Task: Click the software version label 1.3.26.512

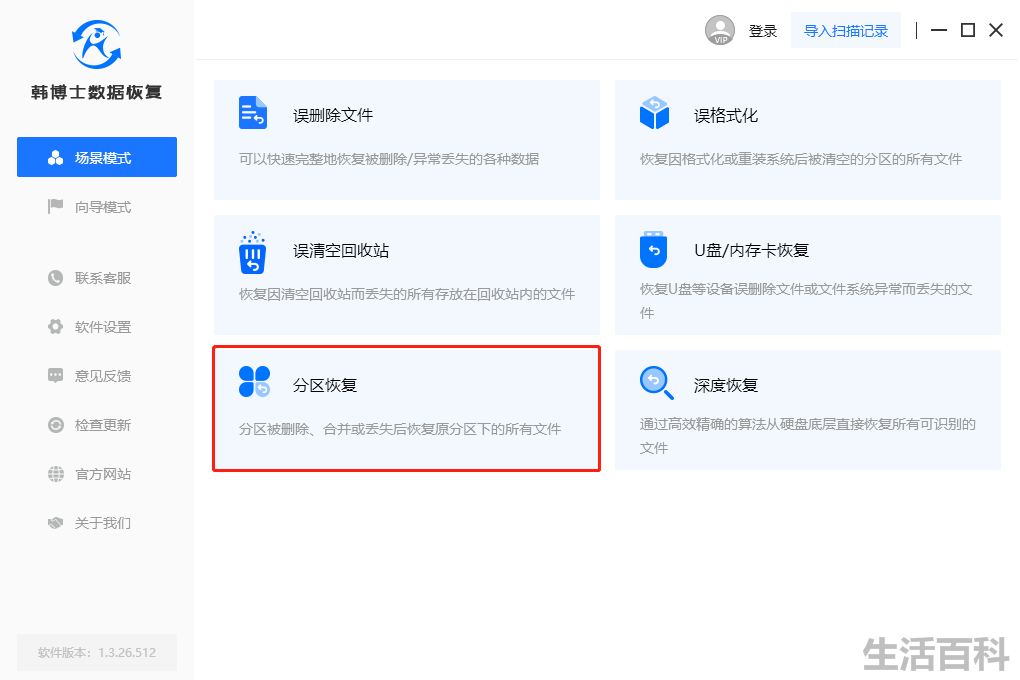Action: (x=97, y=653)
